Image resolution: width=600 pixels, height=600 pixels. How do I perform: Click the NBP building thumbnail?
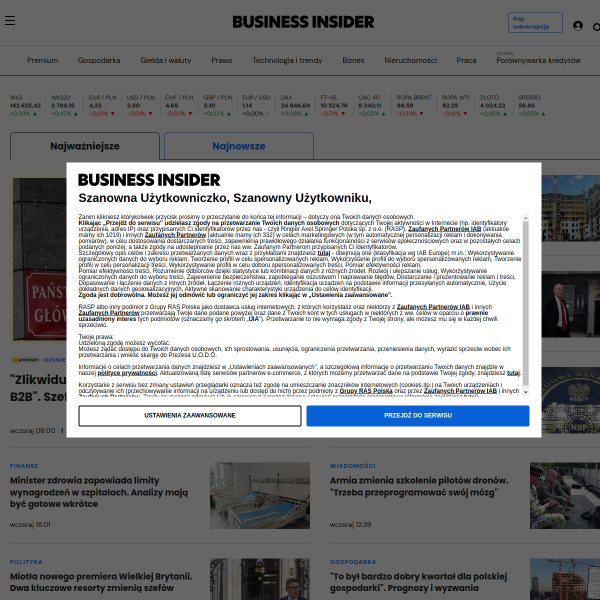571,400
